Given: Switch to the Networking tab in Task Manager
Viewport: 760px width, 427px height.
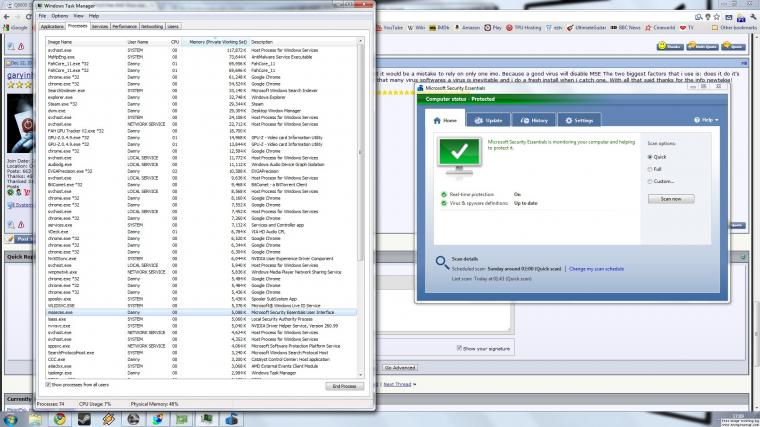Looking at the screenshot, I should pyautogui.click(x=152, y=27).
